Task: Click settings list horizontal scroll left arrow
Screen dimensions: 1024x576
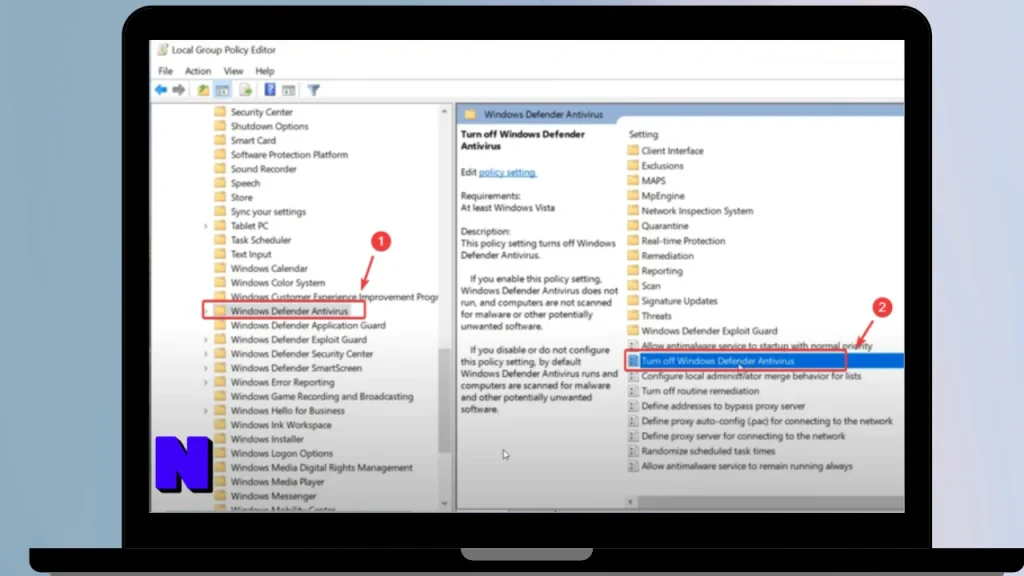Action: [630, 502]
